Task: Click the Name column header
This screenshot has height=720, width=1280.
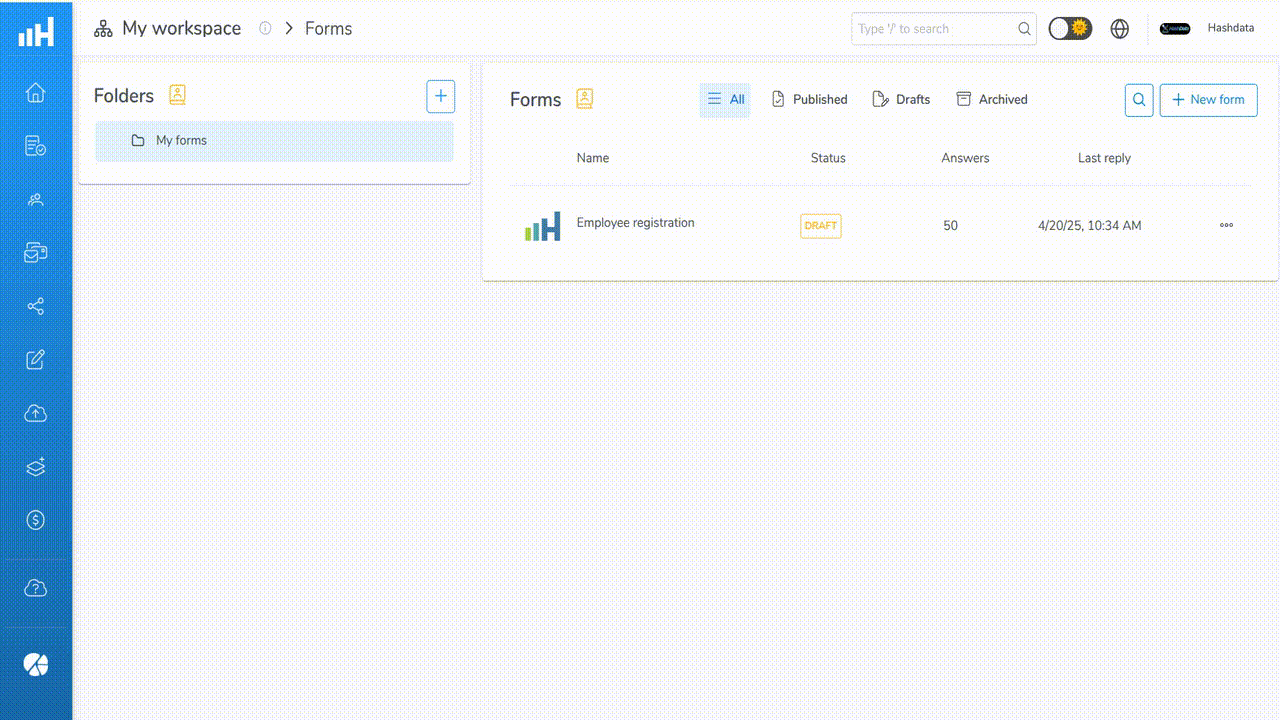Action: coord(593,158)
